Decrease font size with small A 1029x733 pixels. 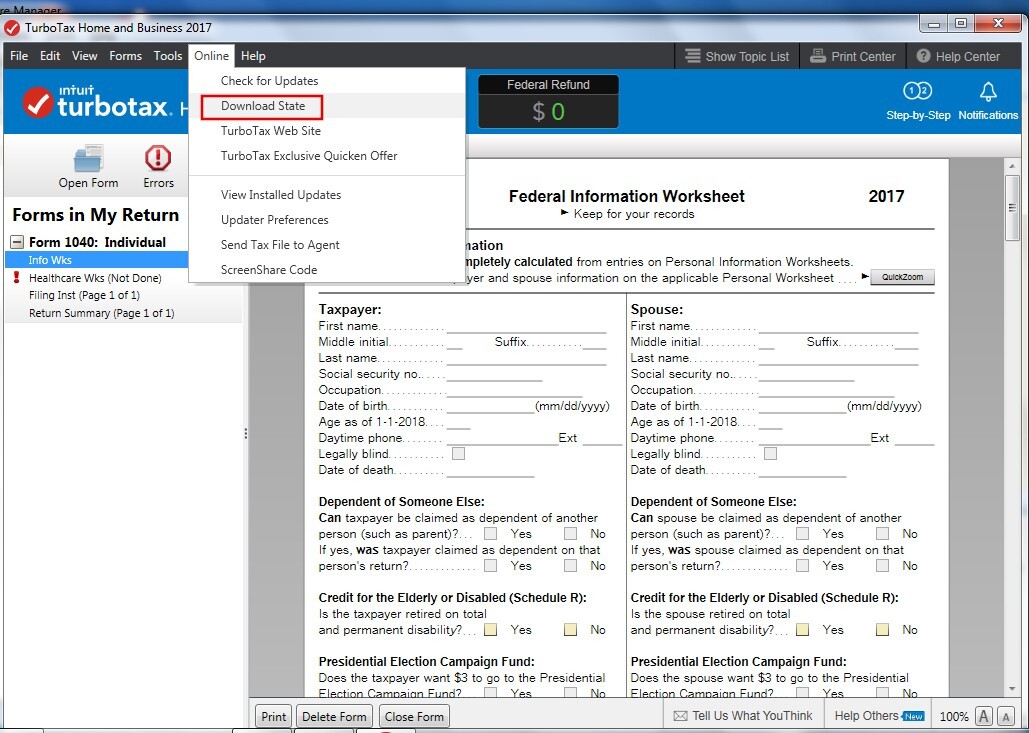[1006, 716]
